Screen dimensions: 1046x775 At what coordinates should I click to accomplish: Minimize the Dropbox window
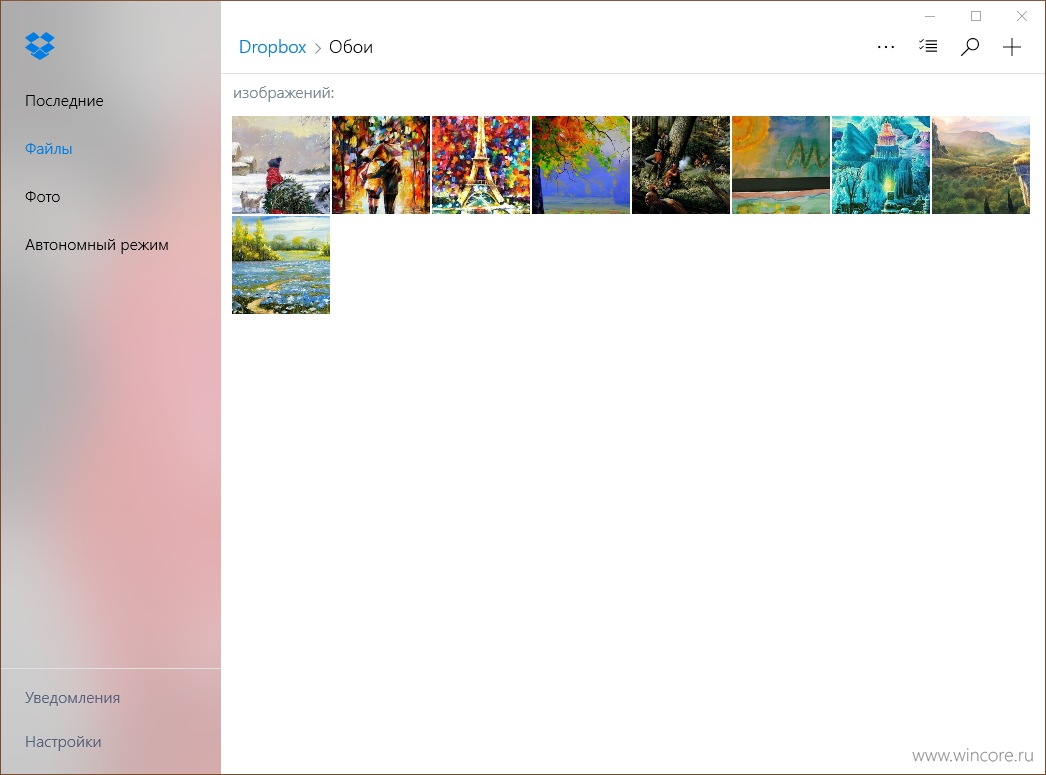(x=930, y=16)
